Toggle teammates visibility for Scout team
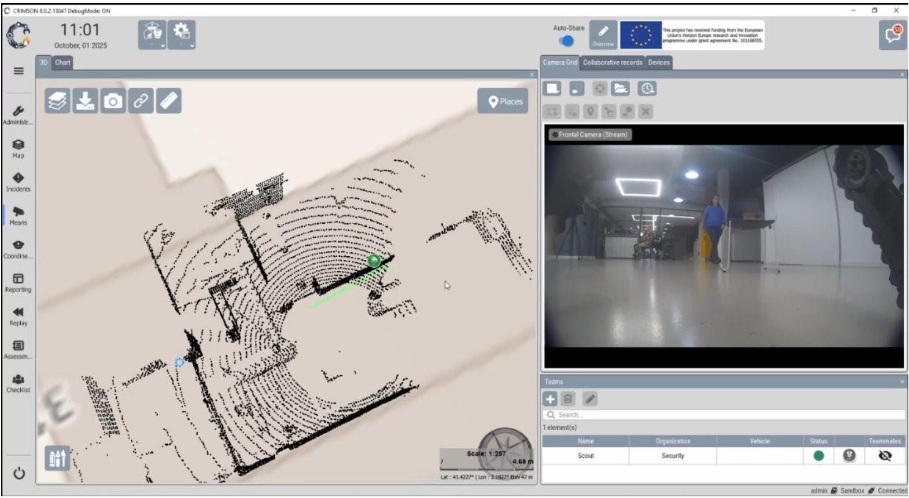909x498 pixels. coord(884,455)
